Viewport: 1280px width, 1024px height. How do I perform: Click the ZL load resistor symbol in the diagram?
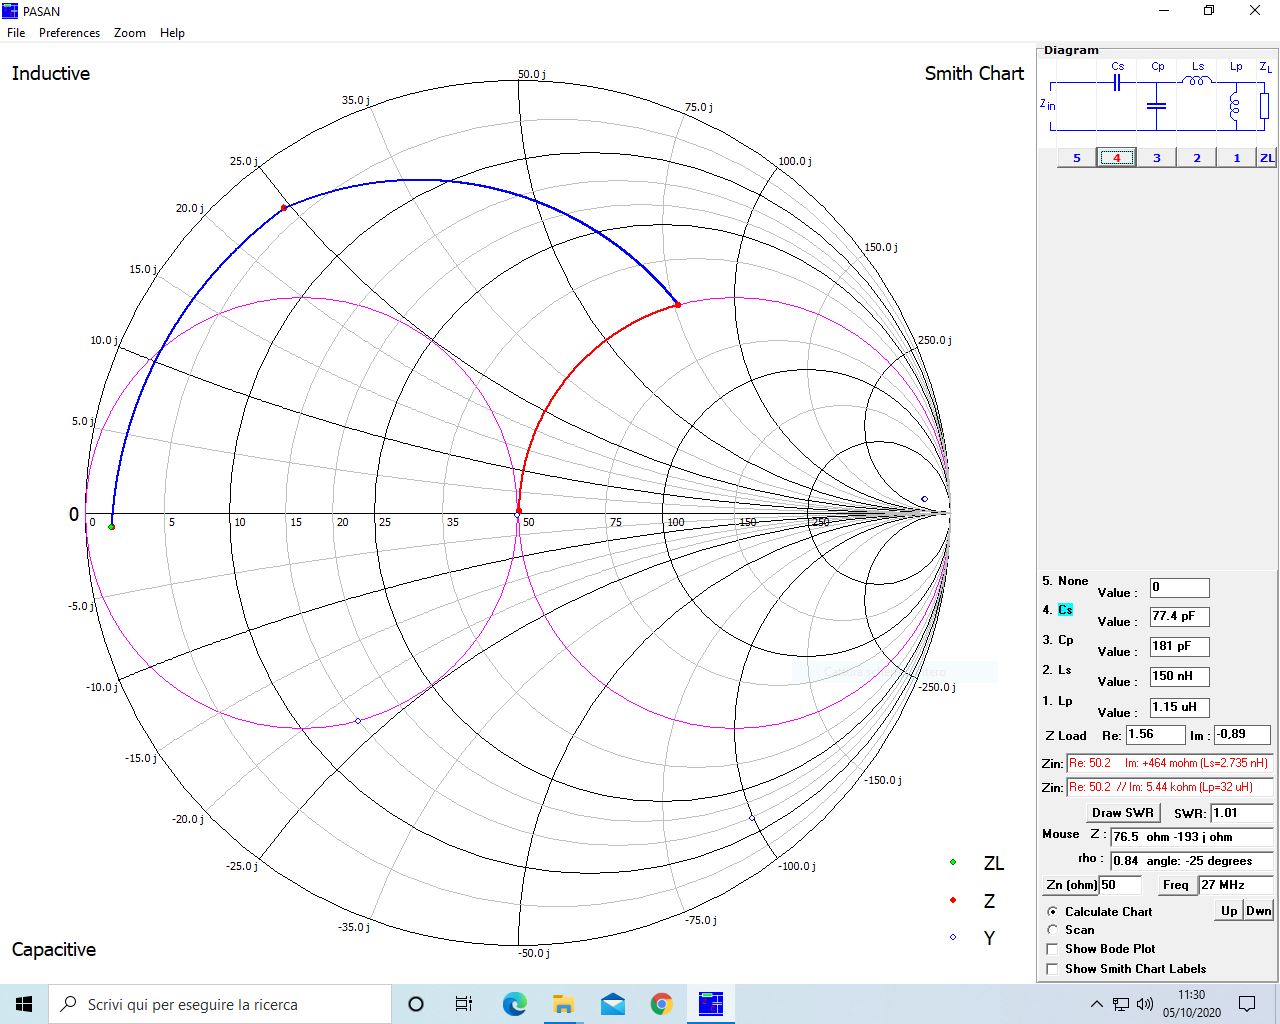(1265, 105)
